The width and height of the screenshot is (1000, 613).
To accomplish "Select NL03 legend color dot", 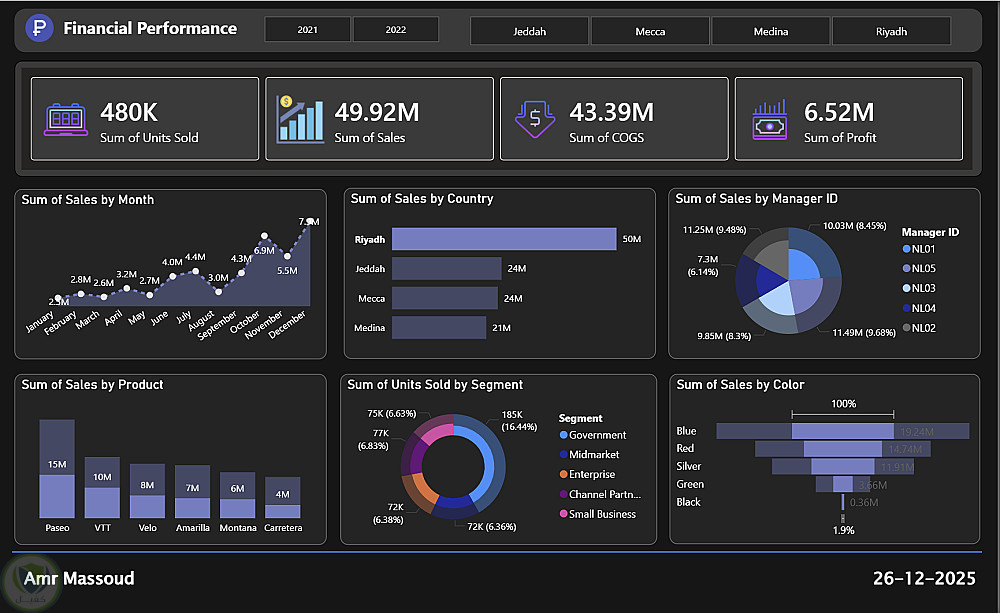I will [x=906, y=288].
